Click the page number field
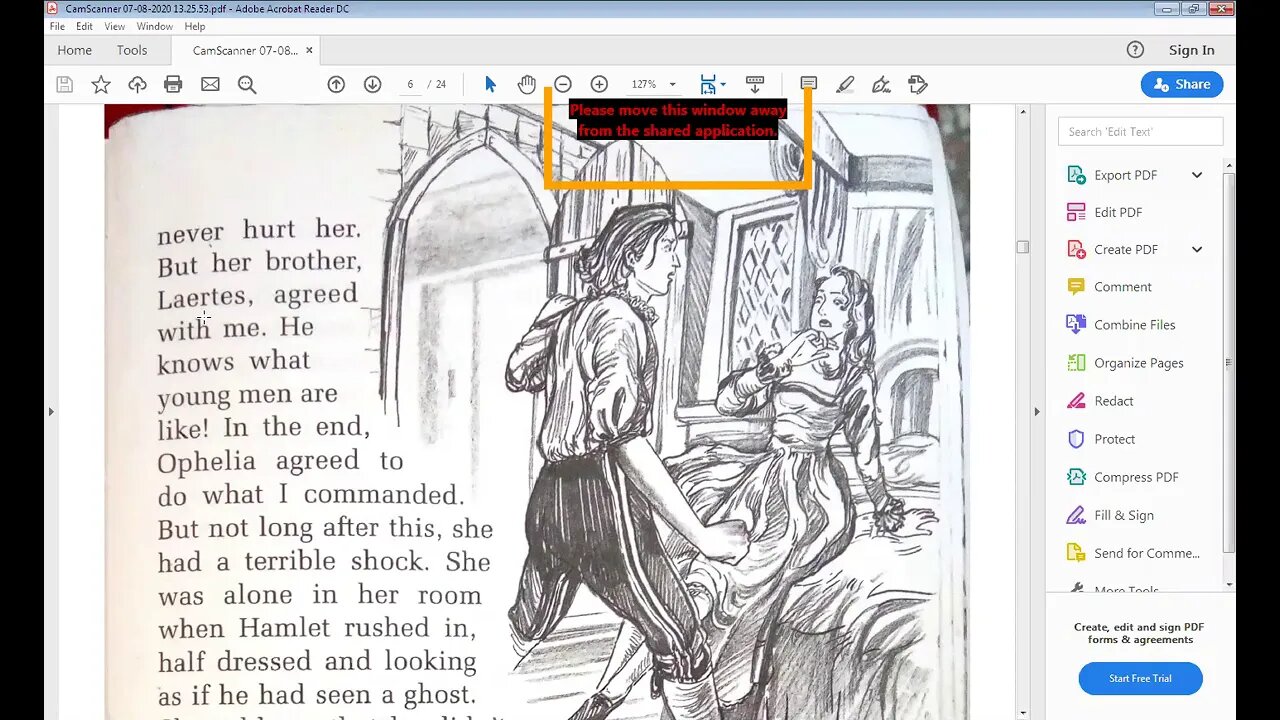 [410, 85]
